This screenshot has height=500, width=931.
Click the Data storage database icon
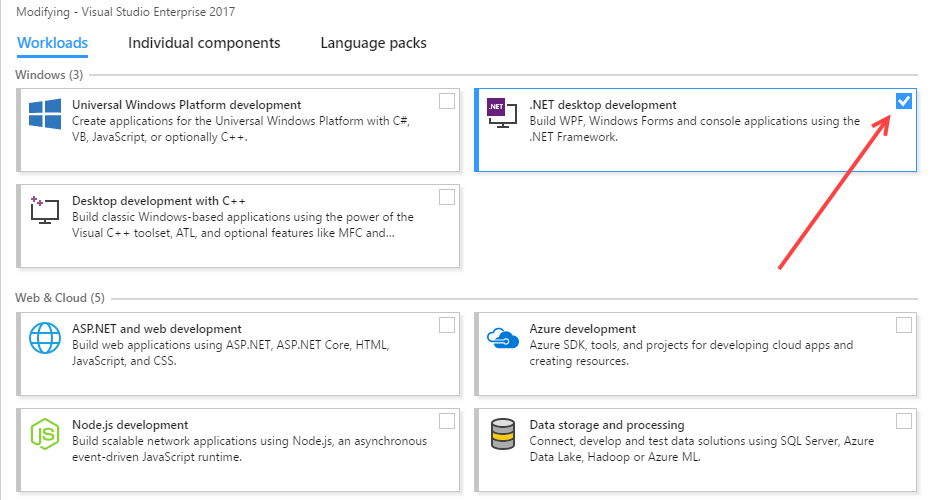click(503, 434)
